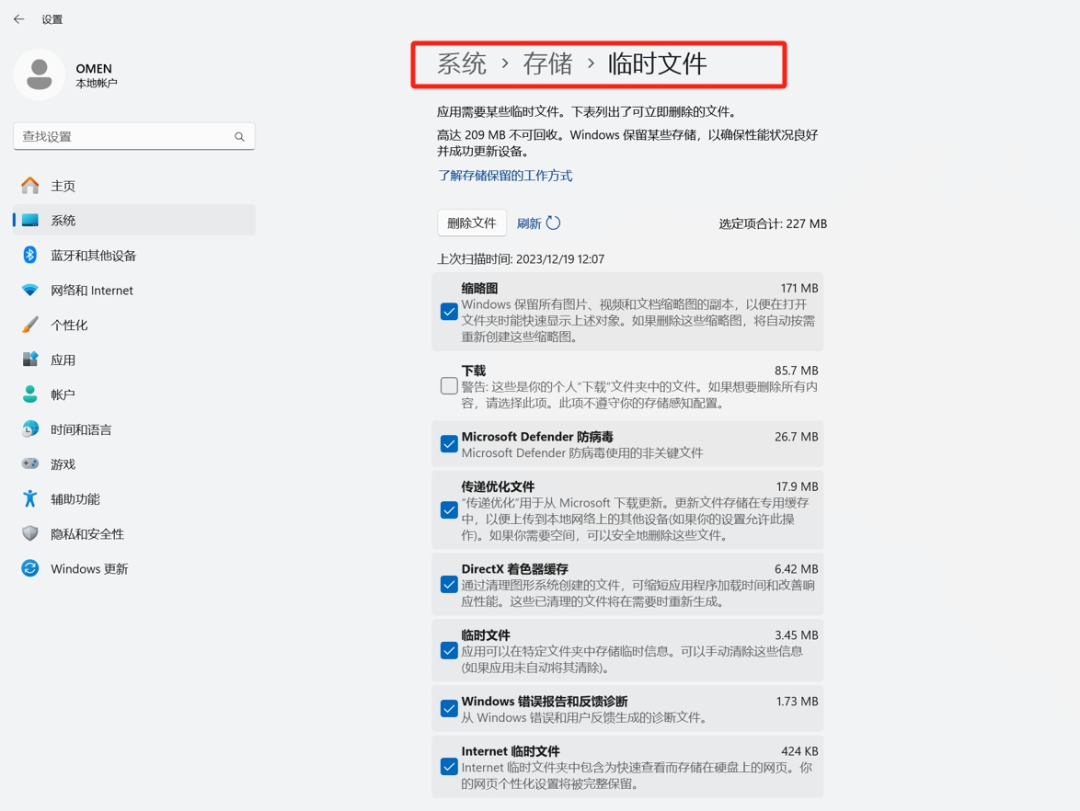Click the OMEN account name
The image size is (1080, 811).
coord(94,68)
